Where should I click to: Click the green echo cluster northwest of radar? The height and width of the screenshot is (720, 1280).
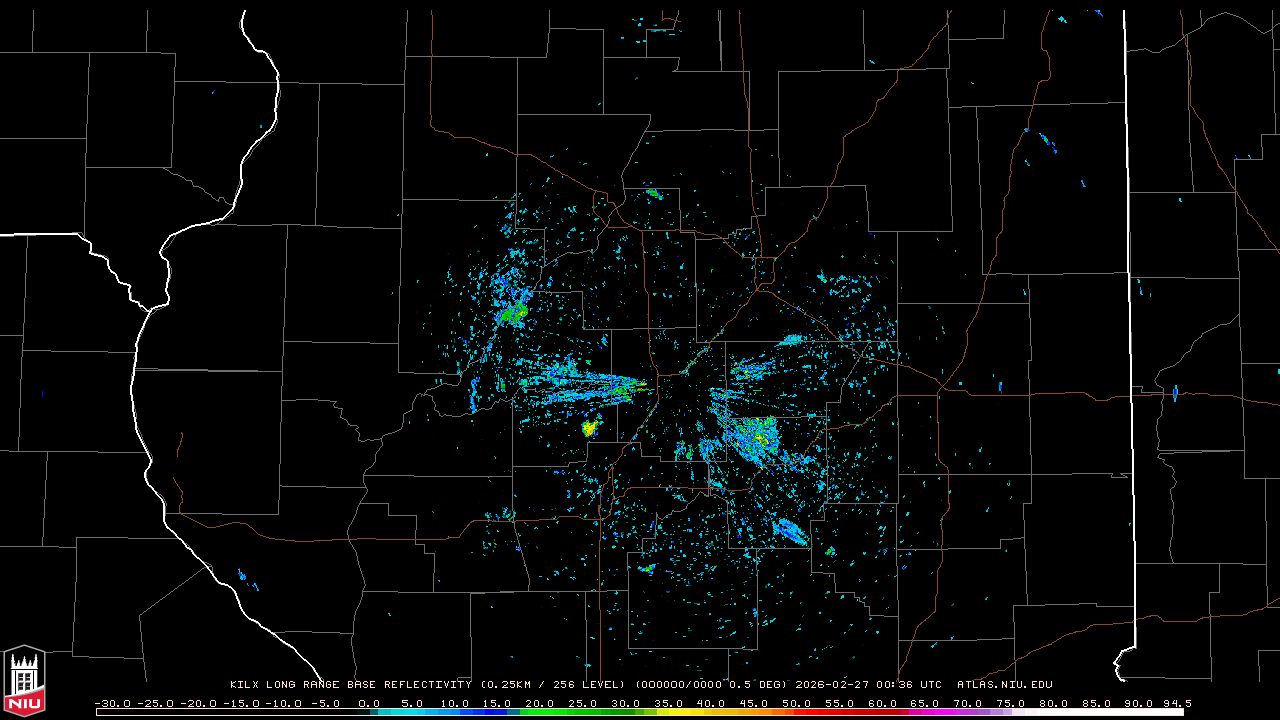(514, 313)
